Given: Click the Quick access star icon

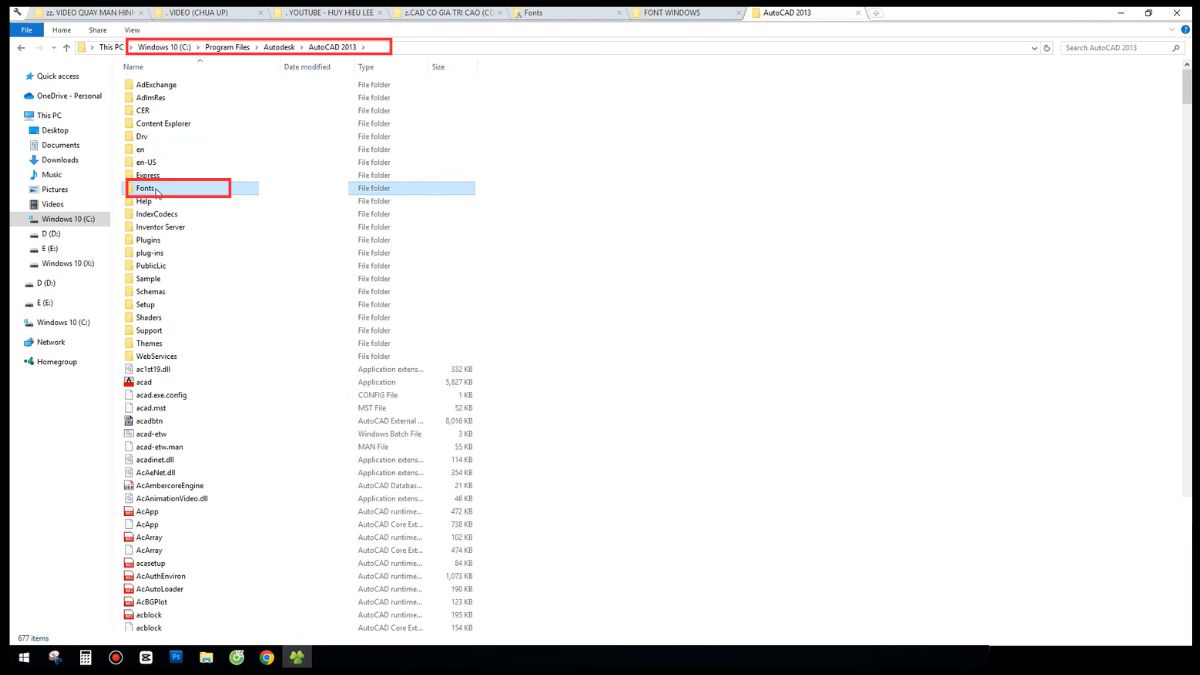Looking at the screenshot, I should tap(29, 76).
